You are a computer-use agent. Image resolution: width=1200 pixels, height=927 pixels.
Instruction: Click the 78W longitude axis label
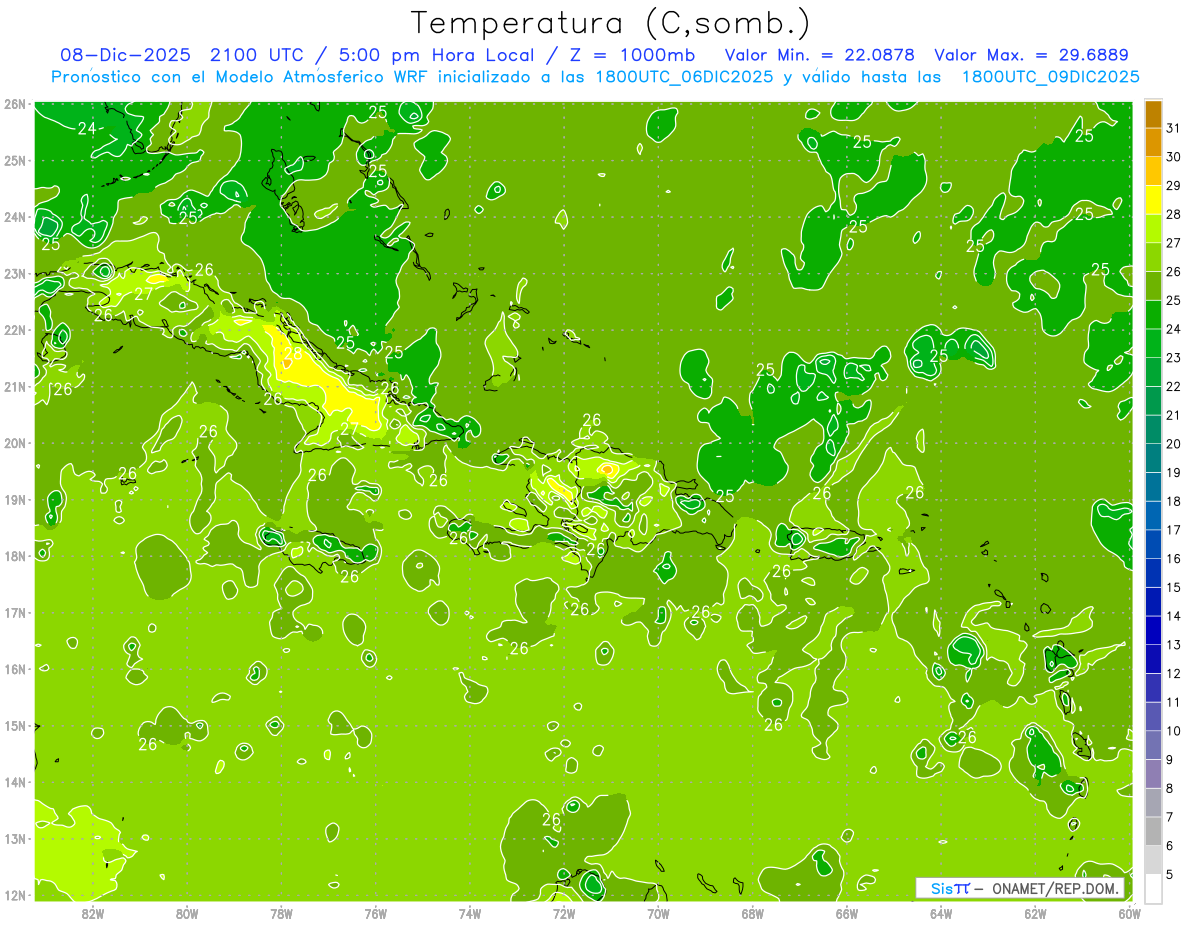coord(281,913)
